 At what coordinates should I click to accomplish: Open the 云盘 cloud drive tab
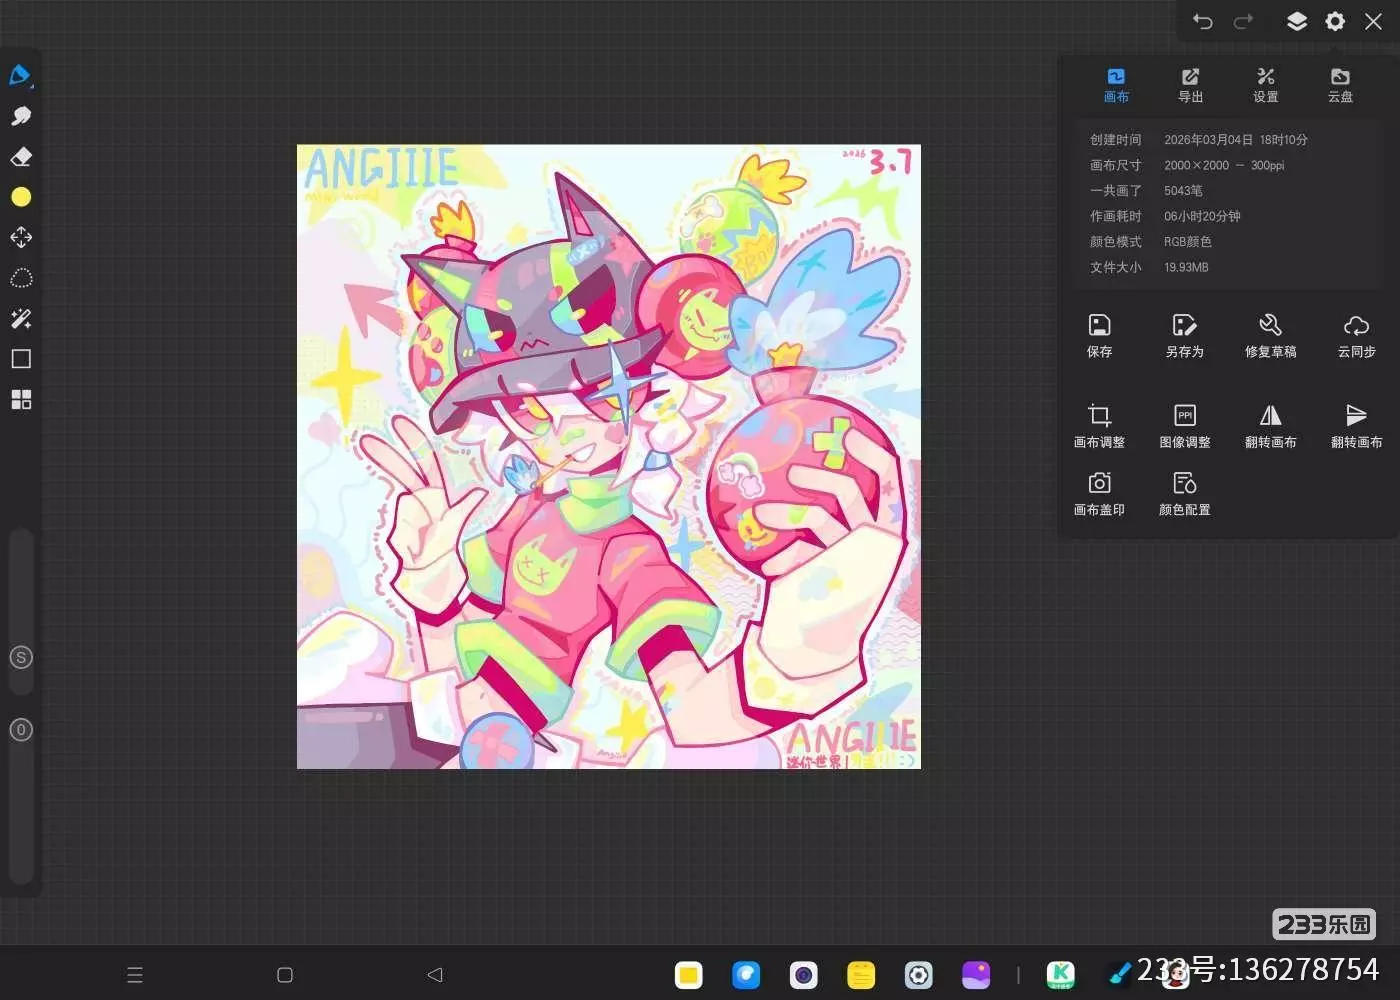click(1340, 85)
